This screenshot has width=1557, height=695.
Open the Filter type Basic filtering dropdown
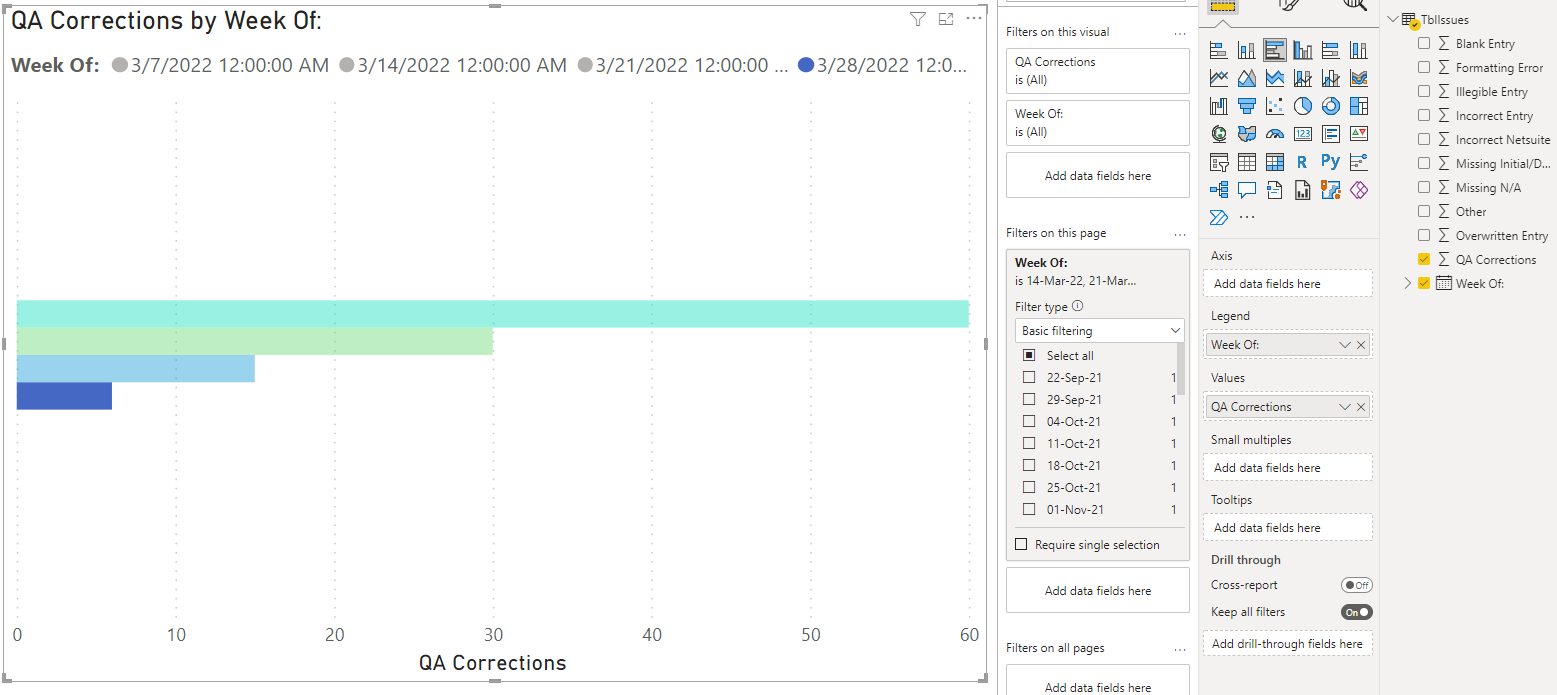[x=1099, y=330]
